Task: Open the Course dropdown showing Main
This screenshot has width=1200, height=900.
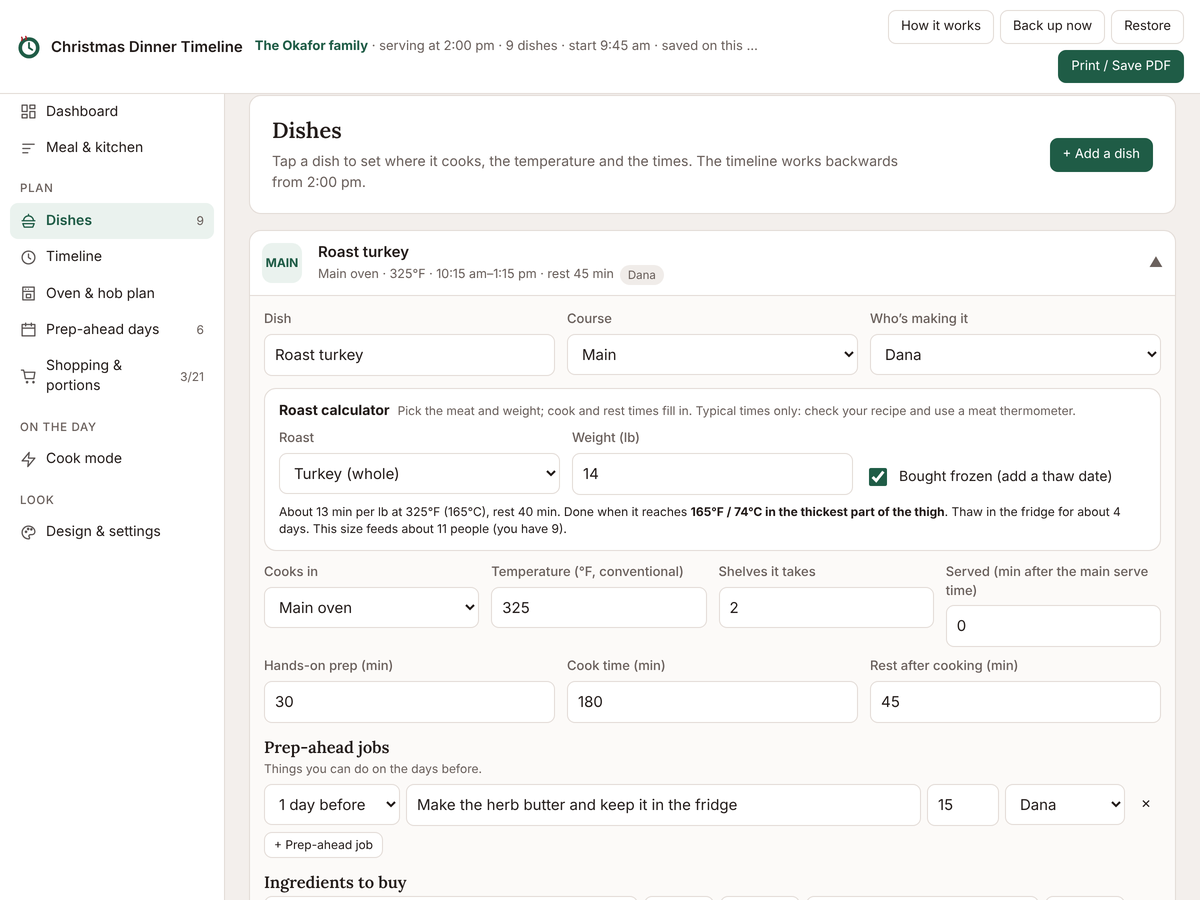Action: point(712,355)
